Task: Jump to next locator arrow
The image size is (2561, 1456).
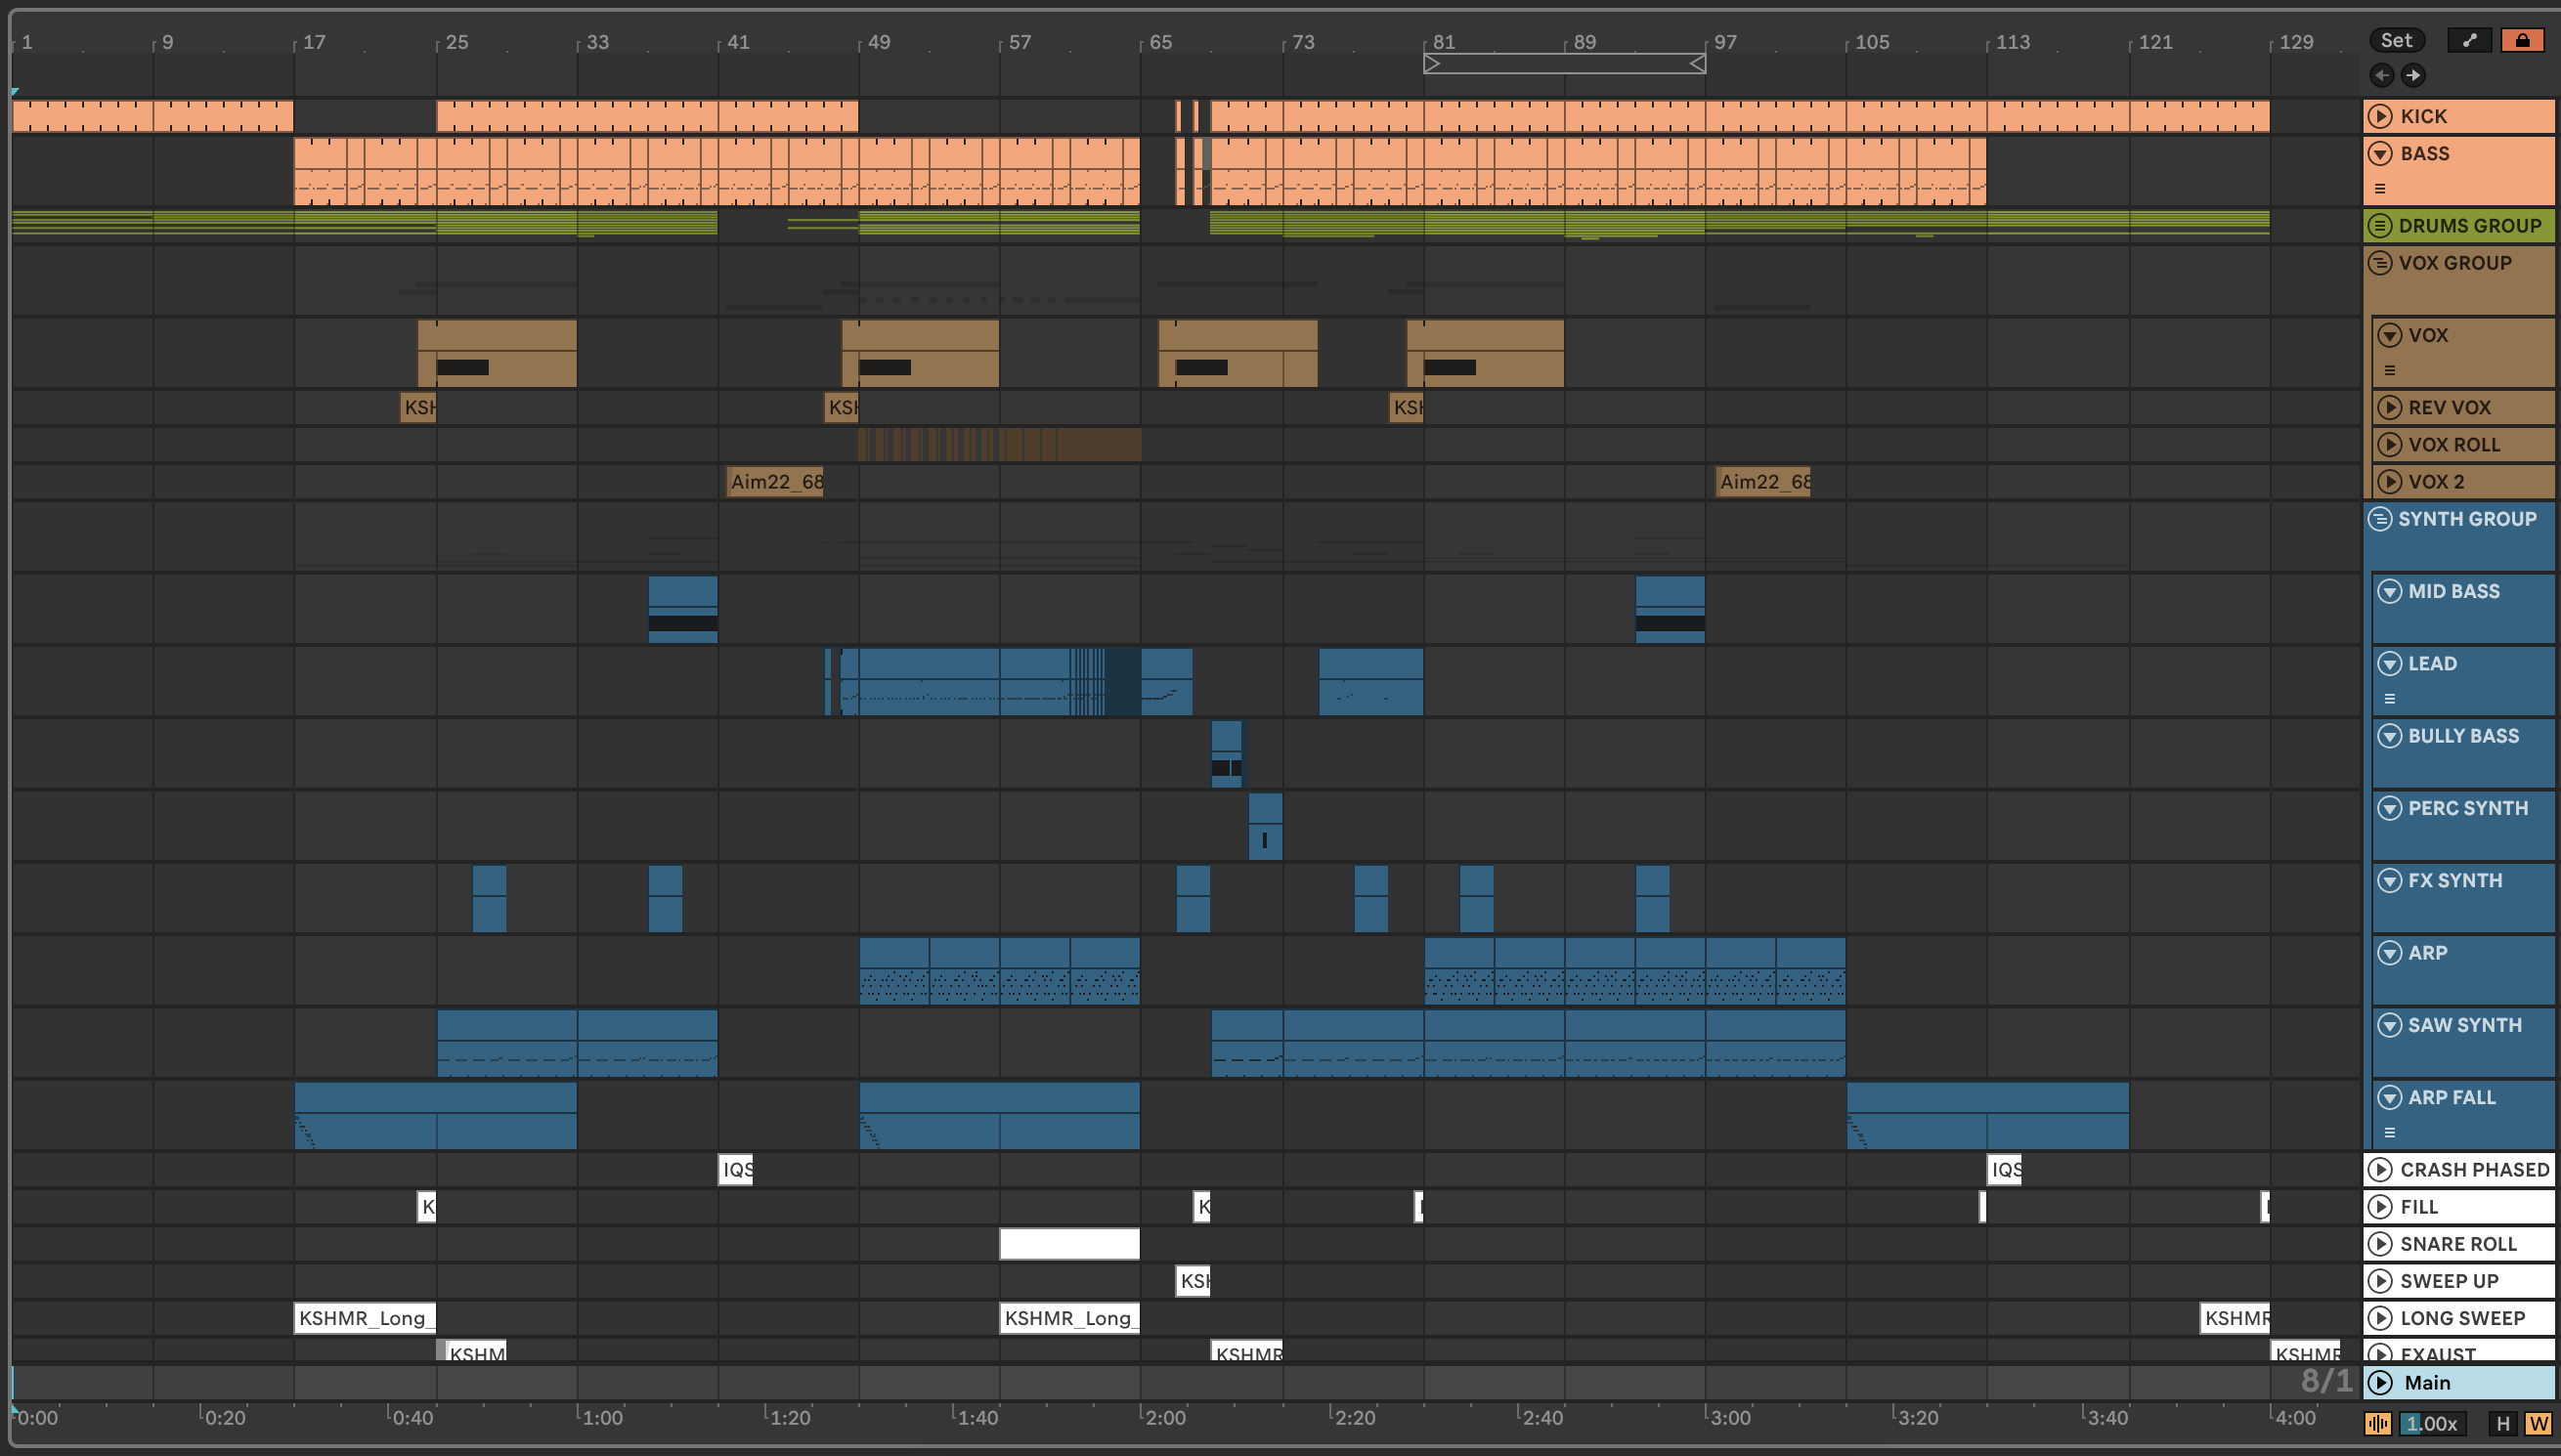Action: click(2413, 75)
